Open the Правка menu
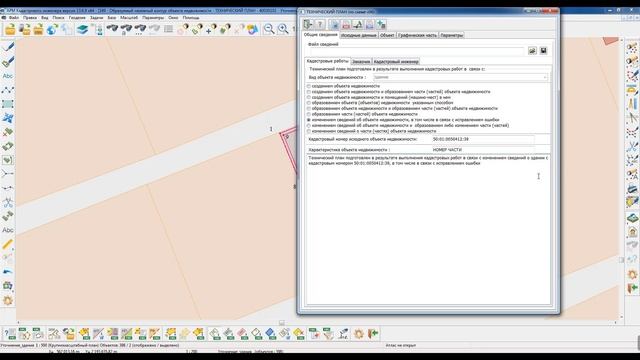 tap(30, 18)
